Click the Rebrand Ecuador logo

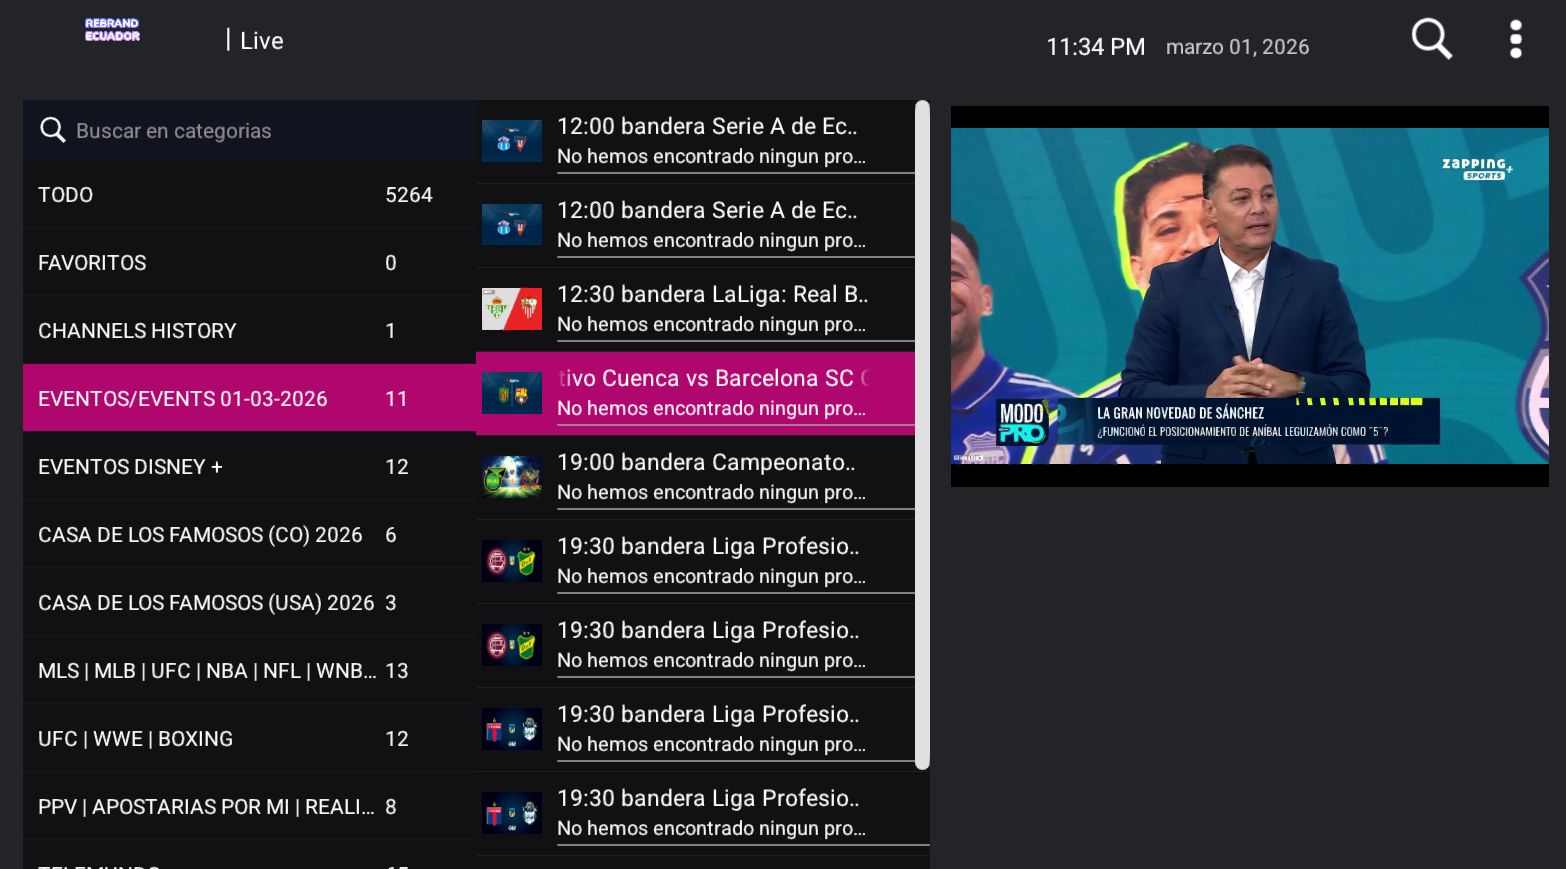(112, 30)
